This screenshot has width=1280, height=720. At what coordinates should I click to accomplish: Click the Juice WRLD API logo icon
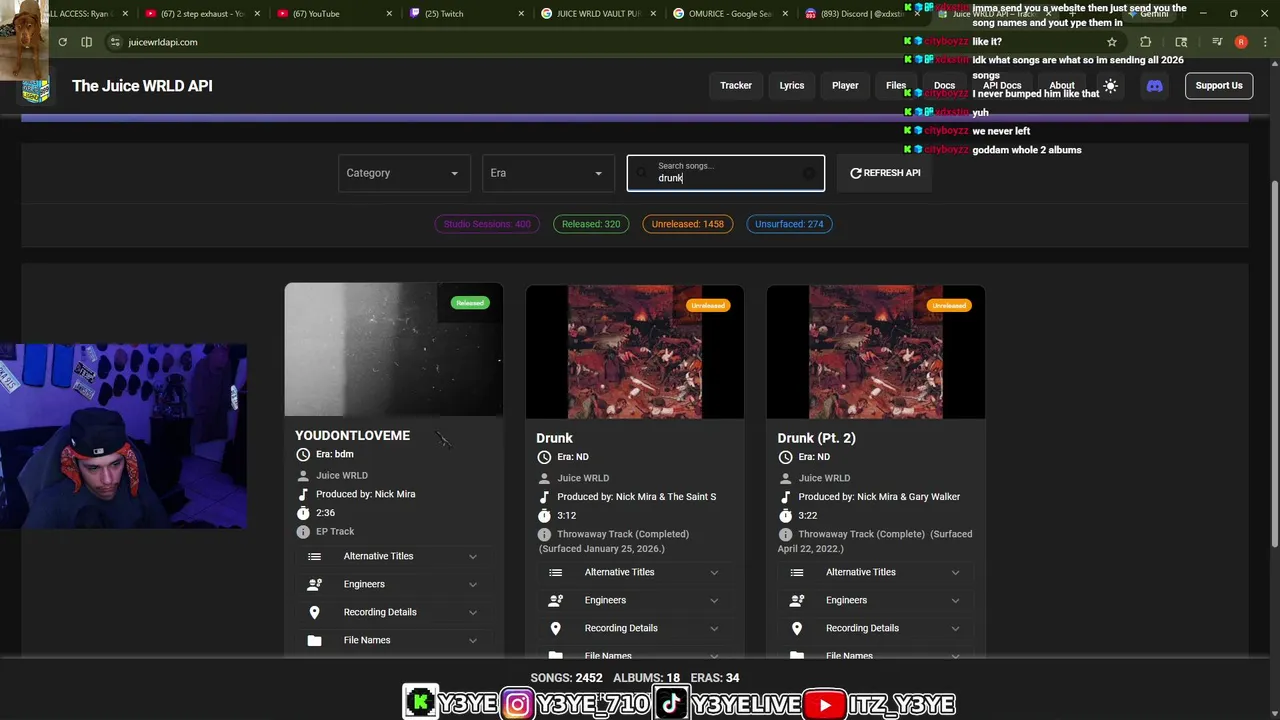(36, 87)
